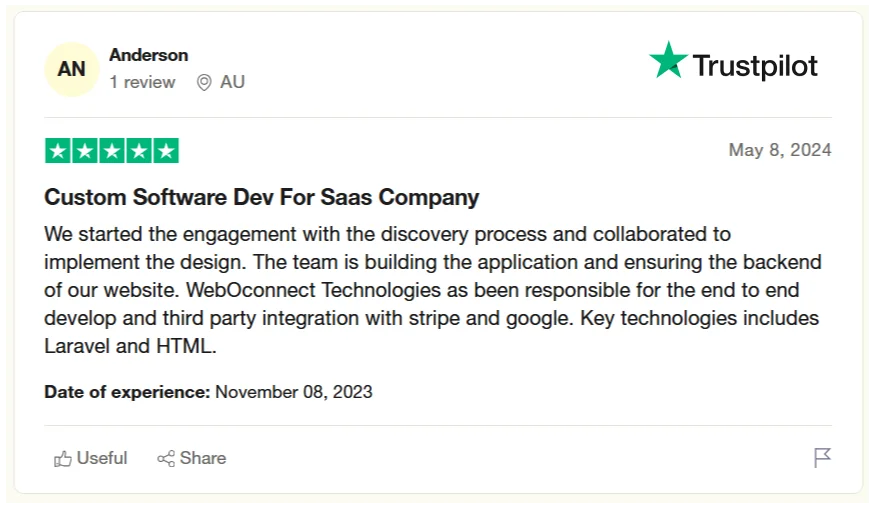Click the share network icon
876x507 pixels.
pos(166,458)
